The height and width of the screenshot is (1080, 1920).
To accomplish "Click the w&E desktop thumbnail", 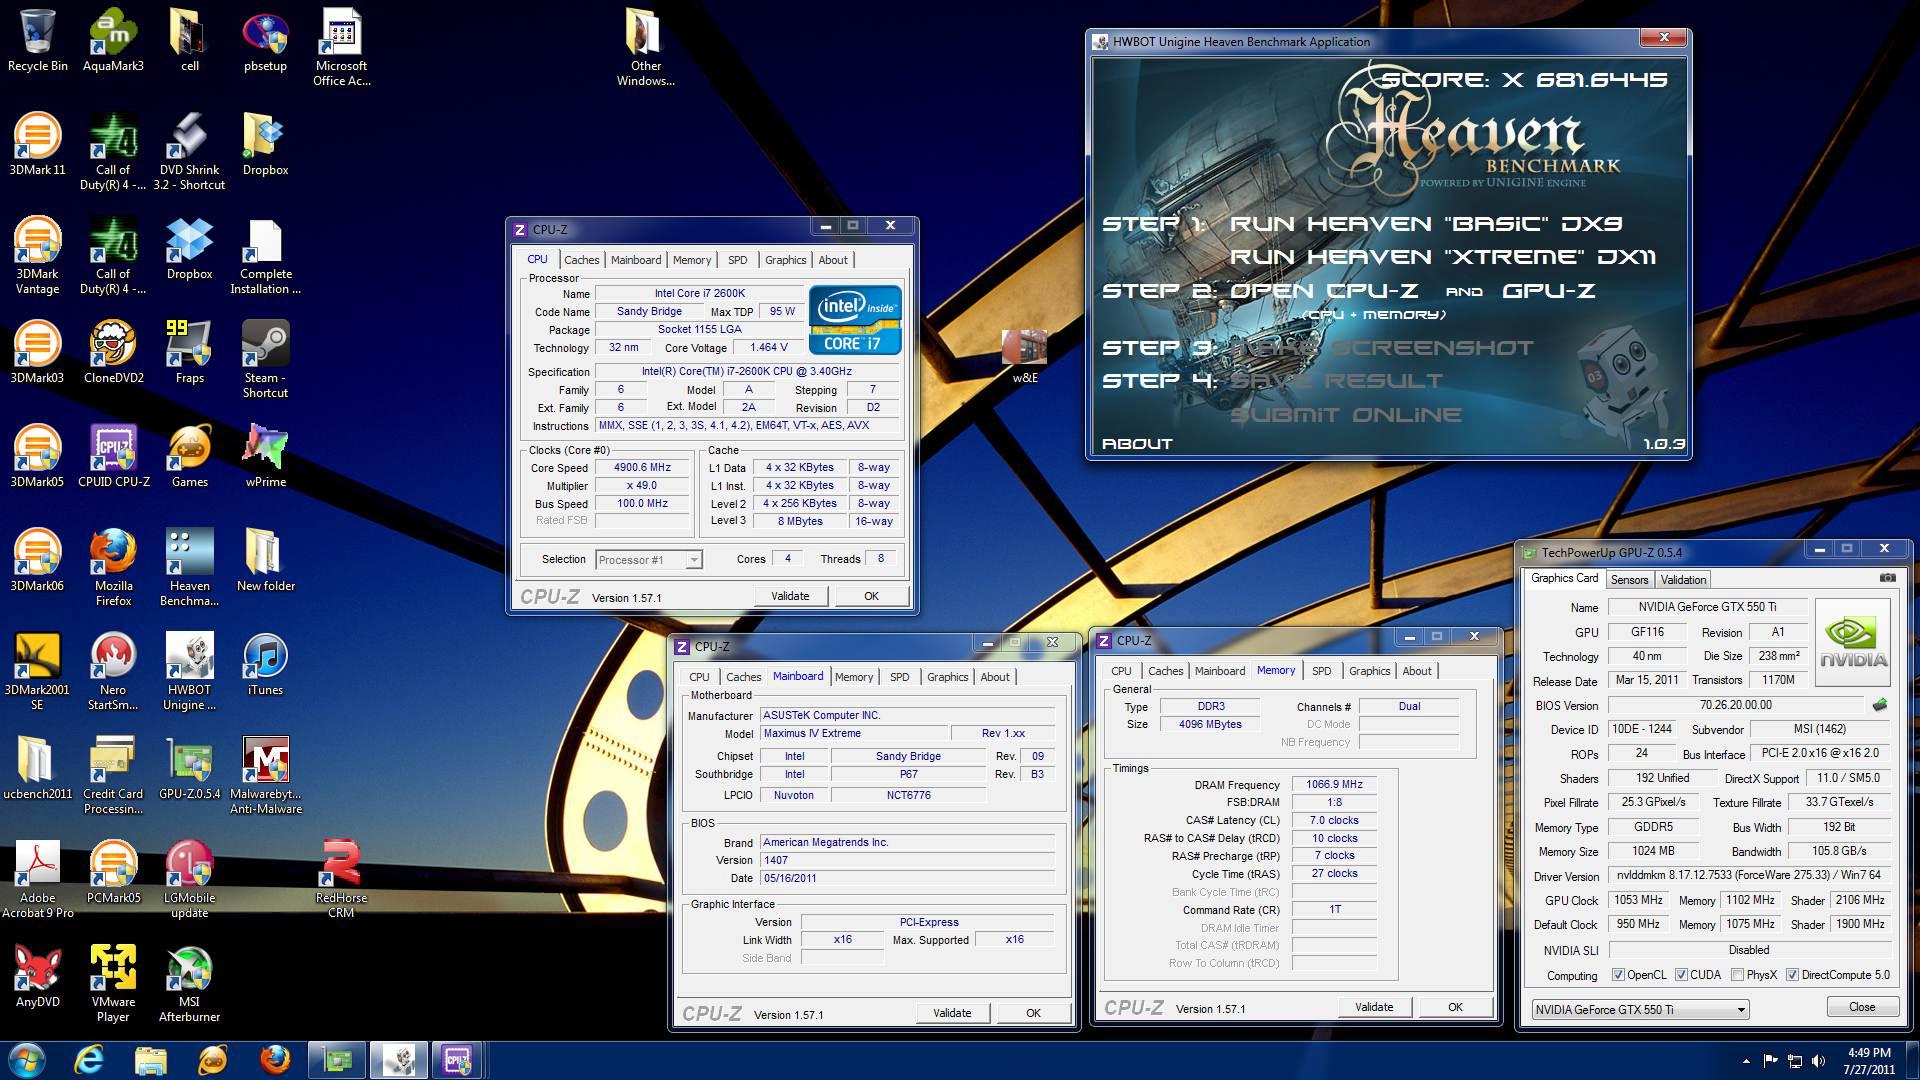I will 1025,357.
